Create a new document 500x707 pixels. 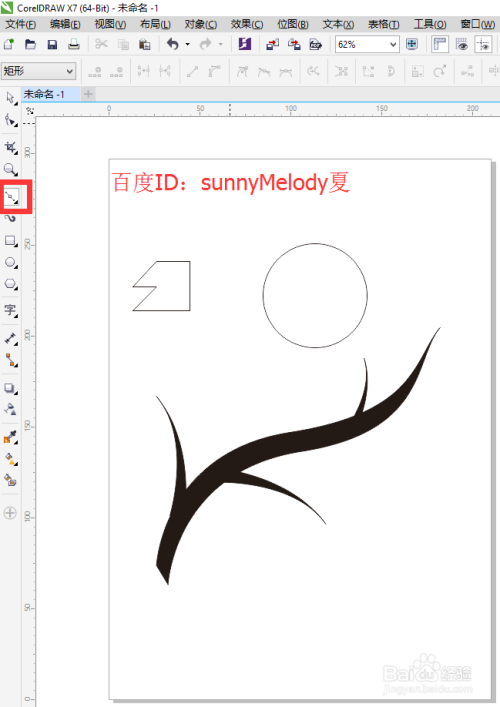pyautogui.click(x=9, y=44)
